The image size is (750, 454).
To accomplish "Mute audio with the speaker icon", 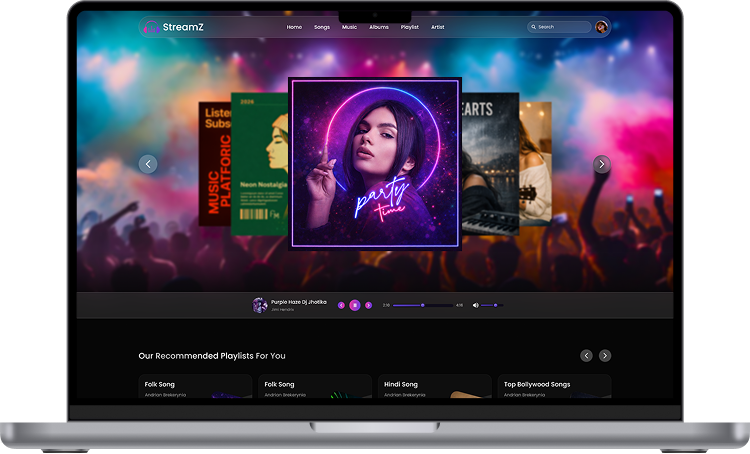I will [475, 305].
